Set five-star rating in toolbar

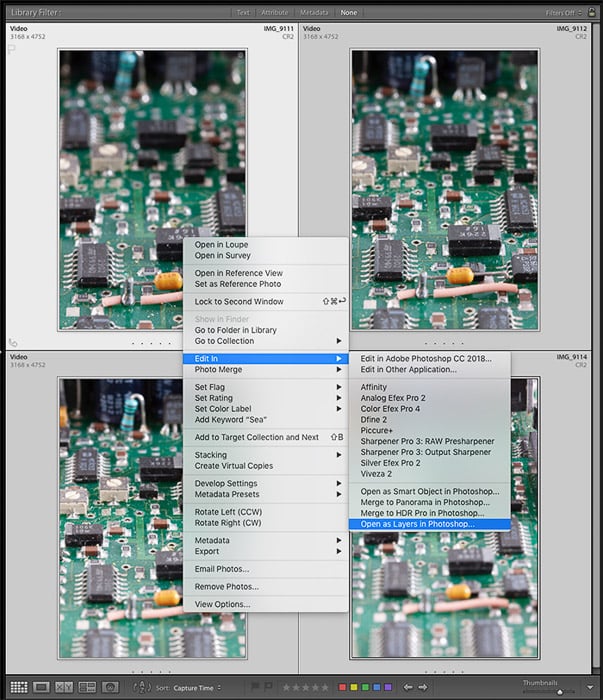click(325, 688)
